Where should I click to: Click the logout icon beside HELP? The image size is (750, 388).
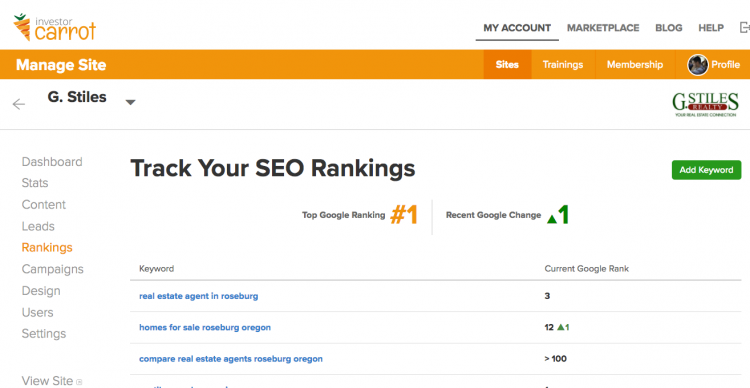tap(745, 28)
